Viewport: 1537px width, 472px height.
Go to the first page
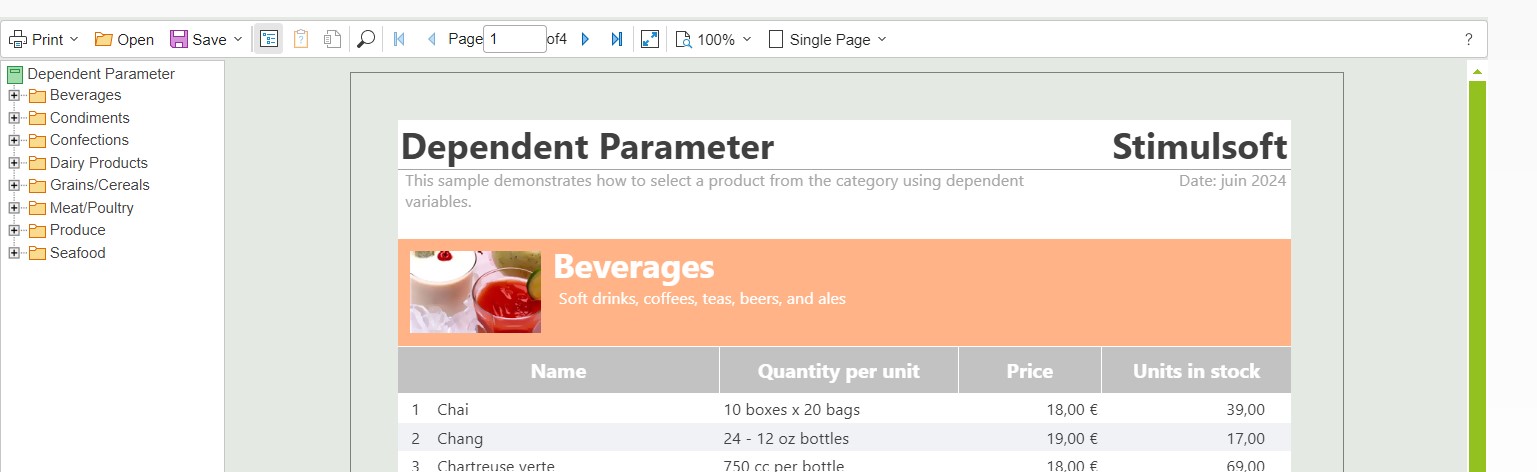[399, 39]
